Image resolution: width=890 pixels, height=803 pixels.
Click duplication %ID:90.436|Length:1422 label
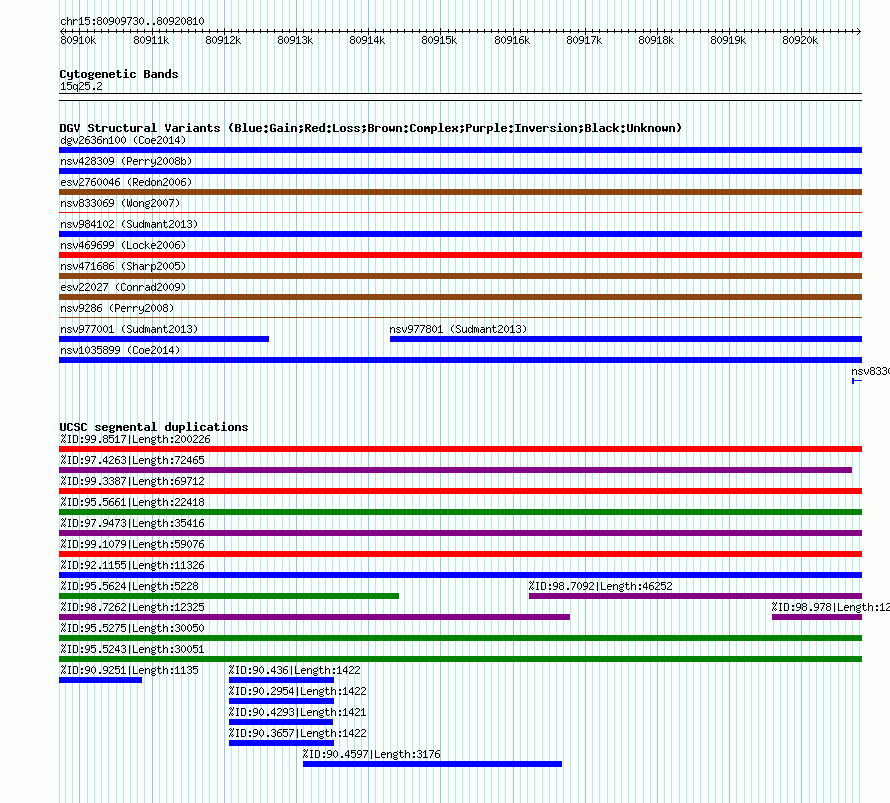[x=295, y=670]
